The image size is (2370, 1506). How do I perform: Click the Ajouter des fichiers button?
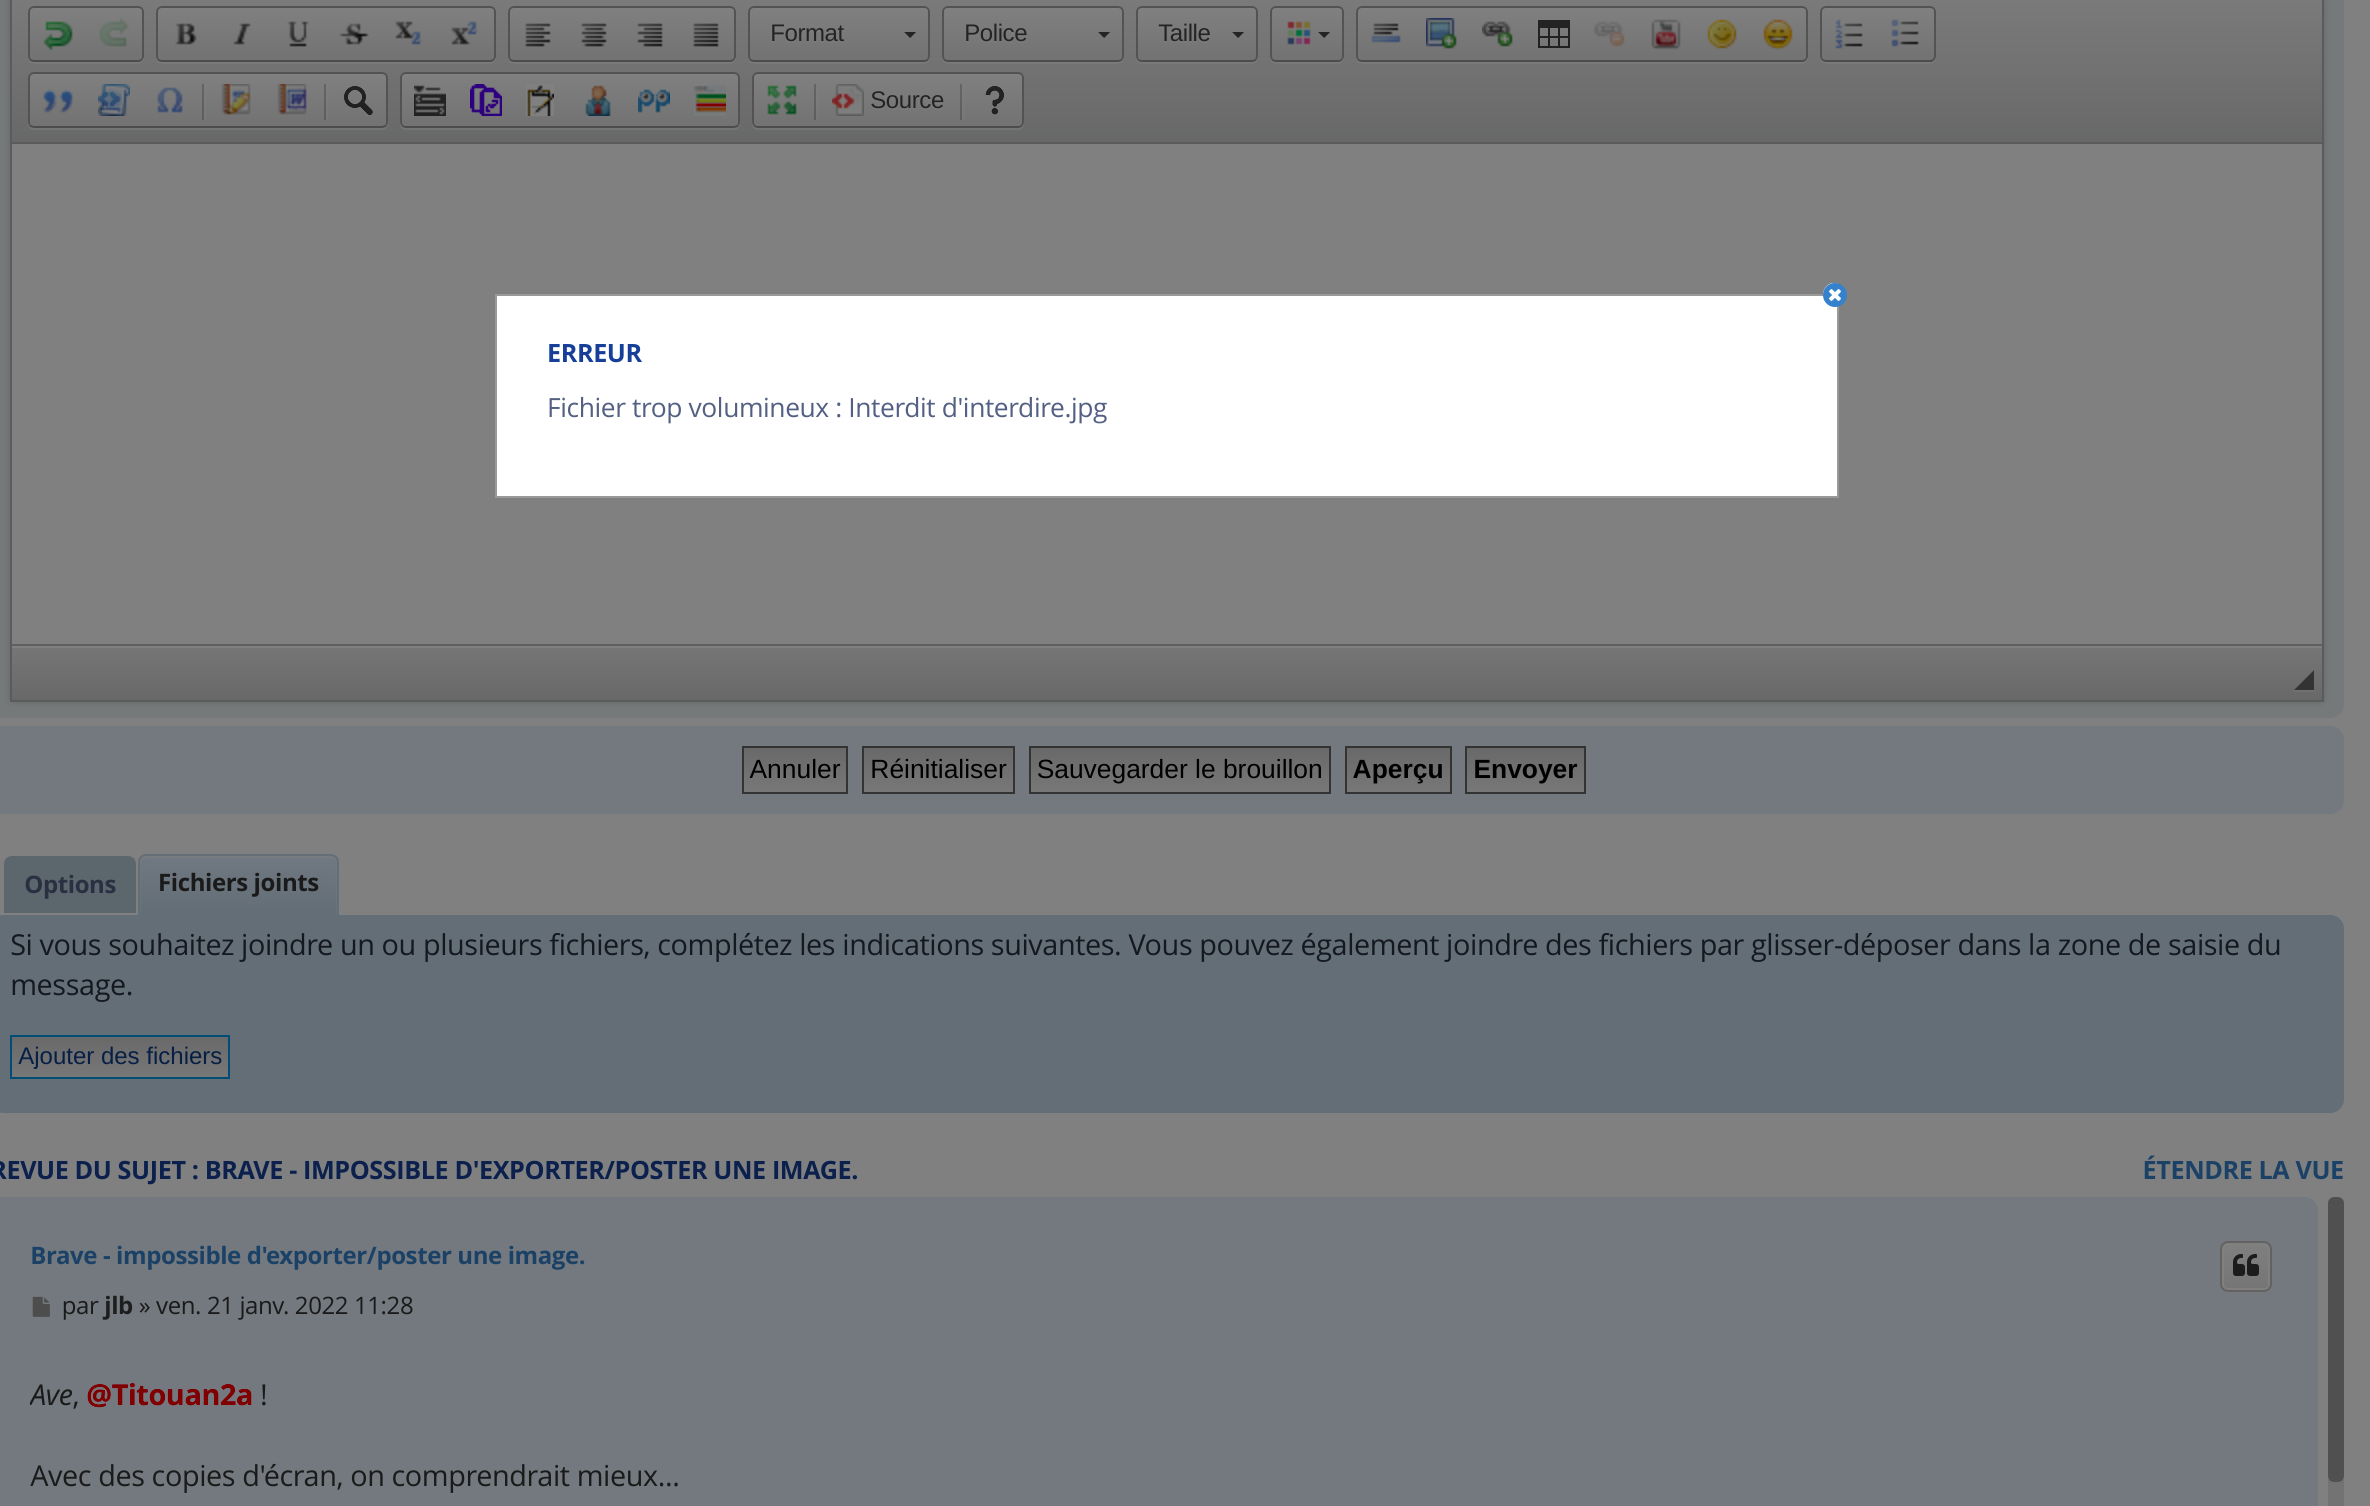[x=120, y=1057]
